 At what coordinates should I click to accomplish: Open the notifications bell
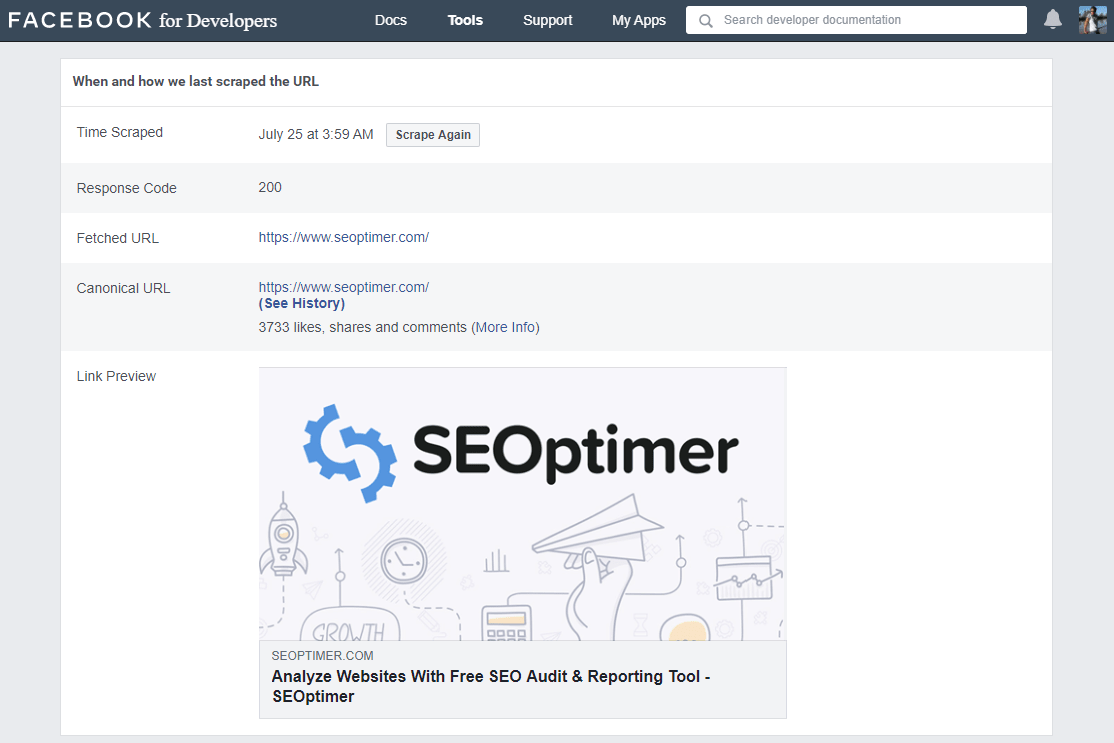(1052, 20)
